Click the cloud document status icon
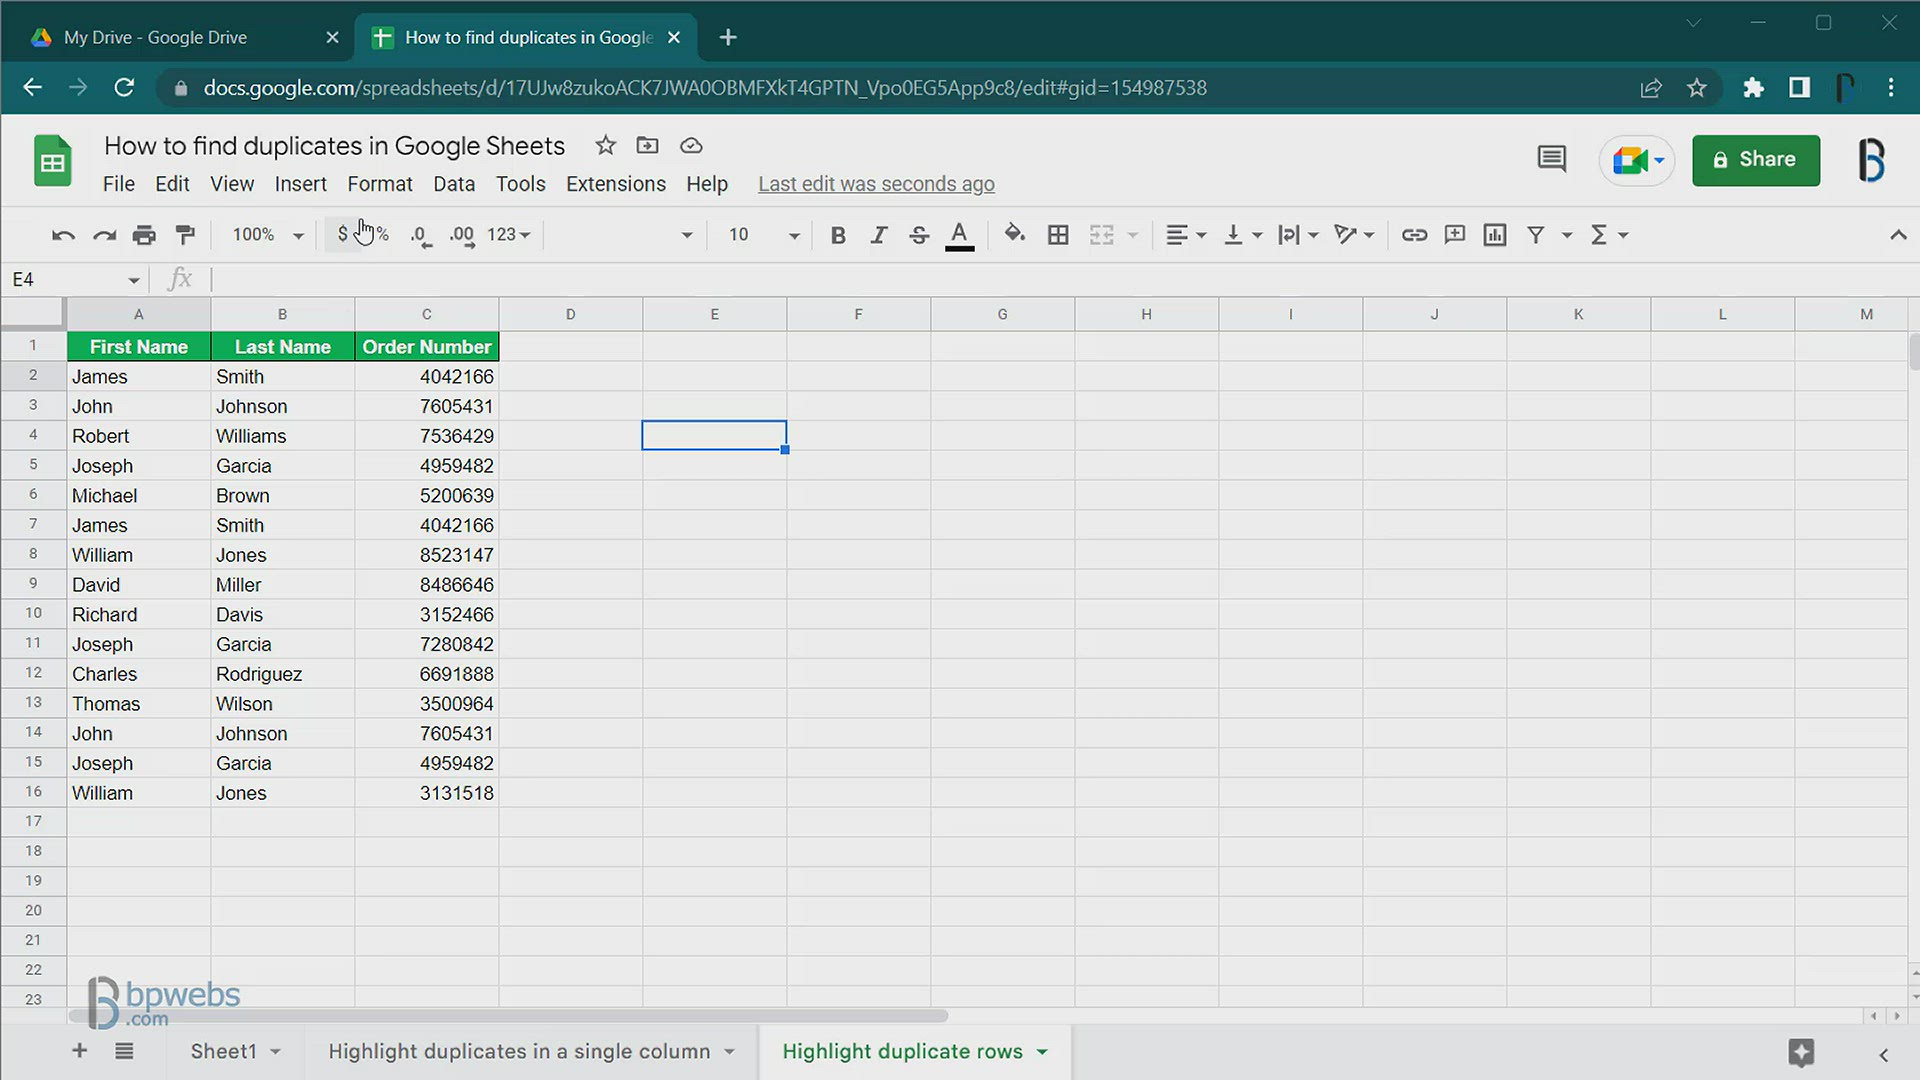Viewport: 1920px width, 1080px height. pyautogui.click(x=691, y=146)
